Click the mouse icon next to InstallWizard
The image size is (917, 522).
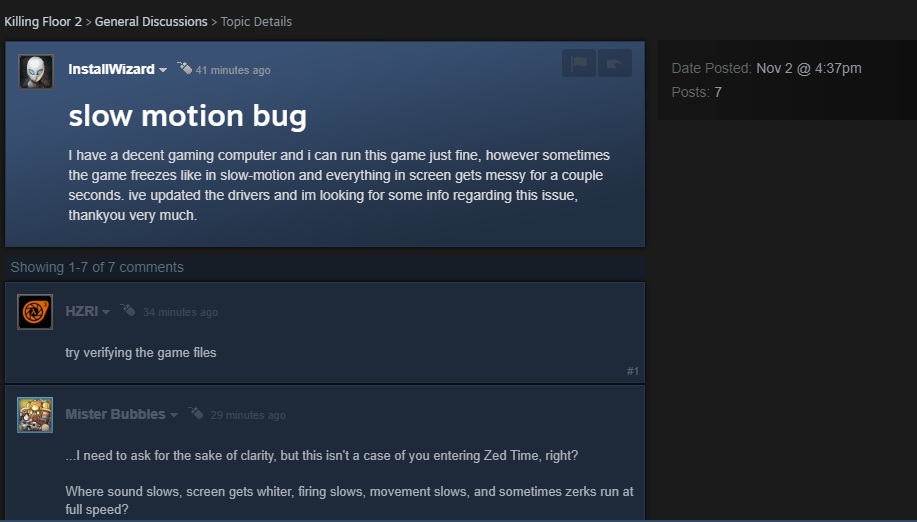coord(184,68)
